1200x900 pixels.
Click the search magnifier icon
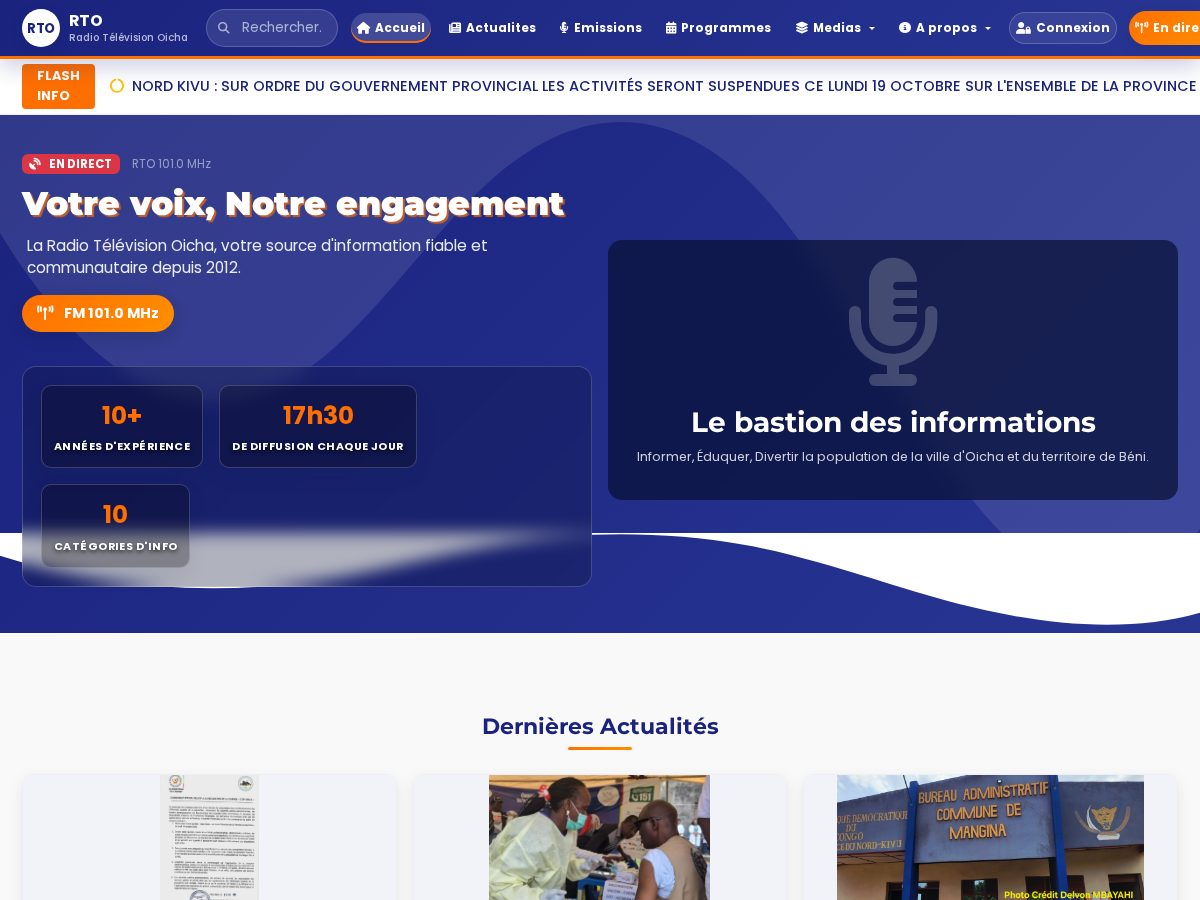tap(223, 28)
